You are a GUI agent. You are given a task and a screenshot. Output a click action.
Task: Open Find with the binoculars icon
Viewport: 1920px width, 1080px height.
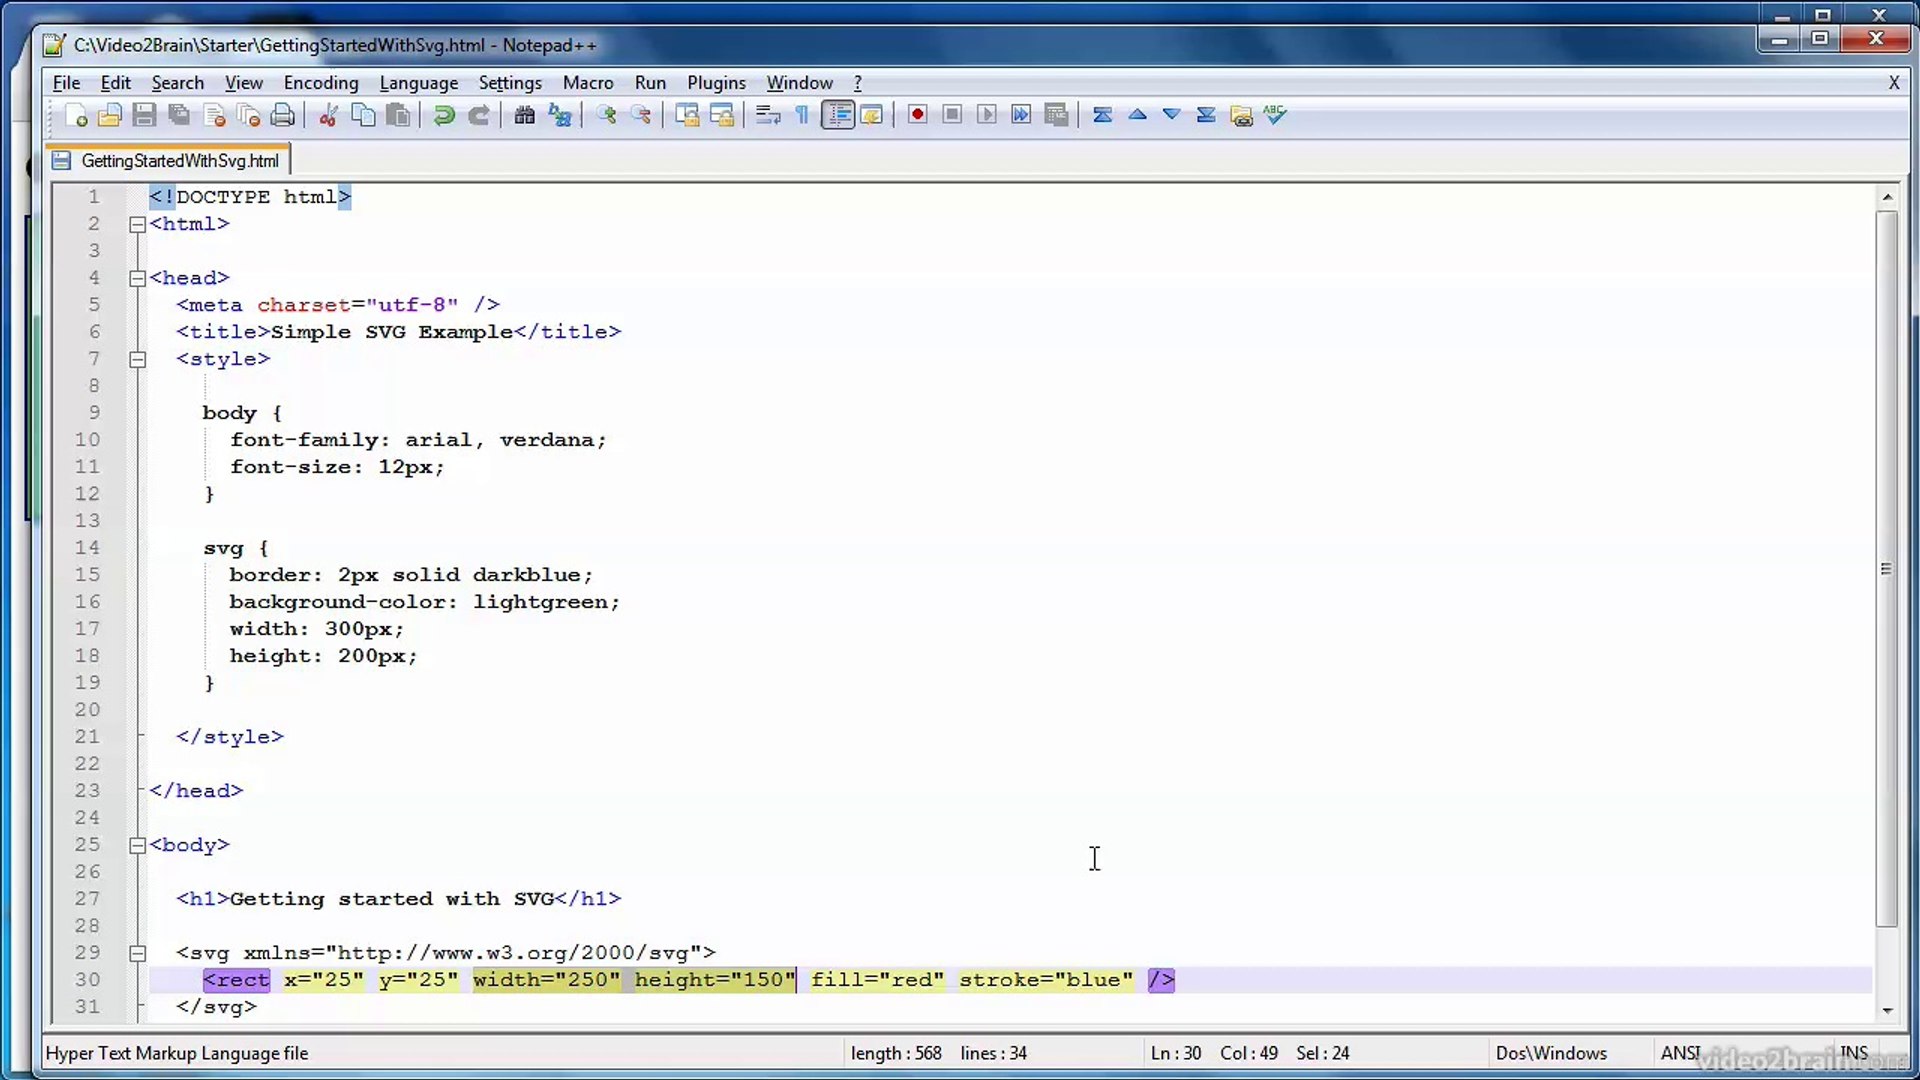click(x=524, y=115)
